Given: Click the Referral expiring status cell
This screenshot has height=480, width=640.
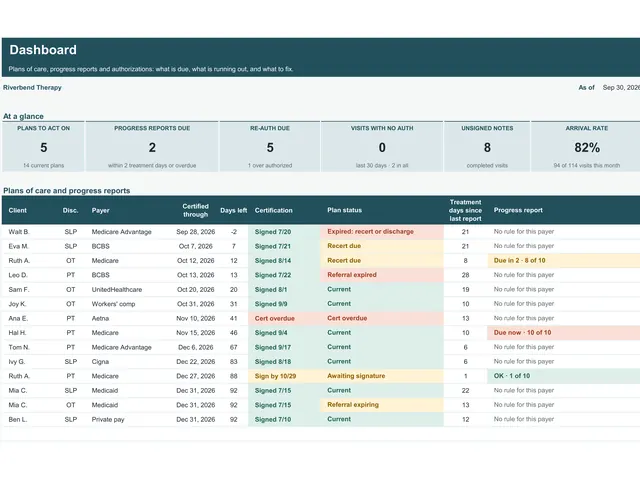Looking at the screenshot, I should 382,405.
